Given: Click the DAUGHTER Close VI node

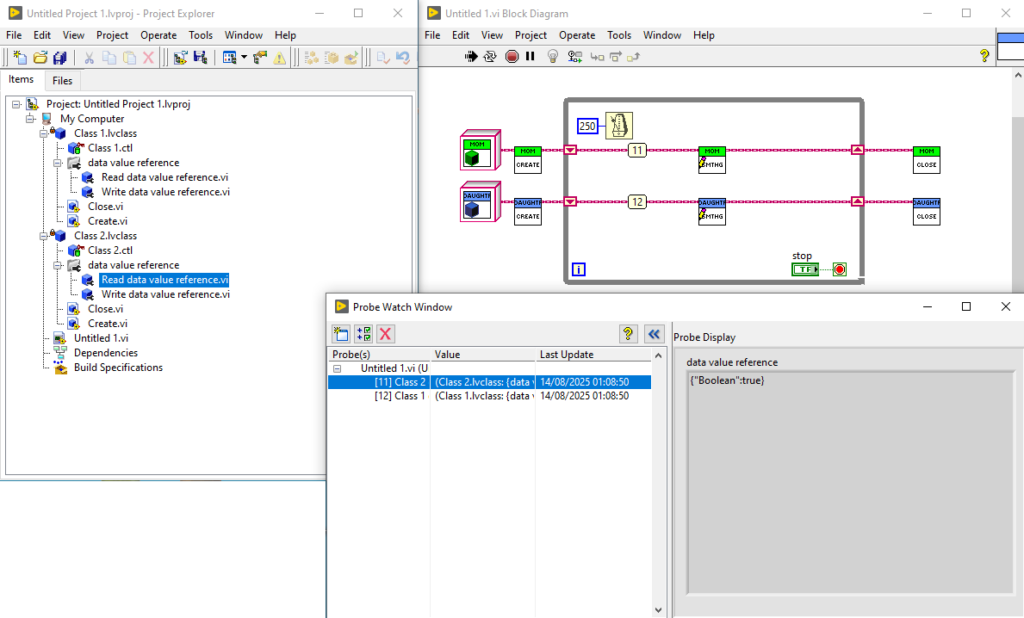Looking at the screenshot, I should (926, 212).
